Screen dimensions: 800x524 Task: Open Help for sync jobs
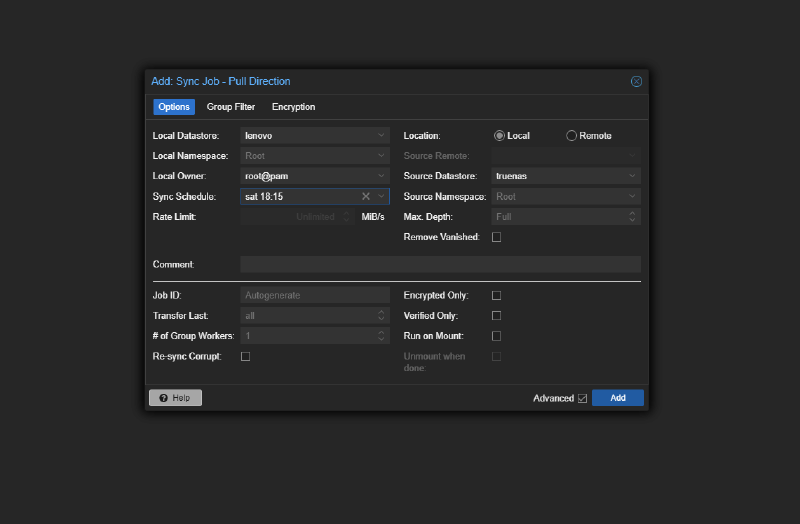(175, 398)
